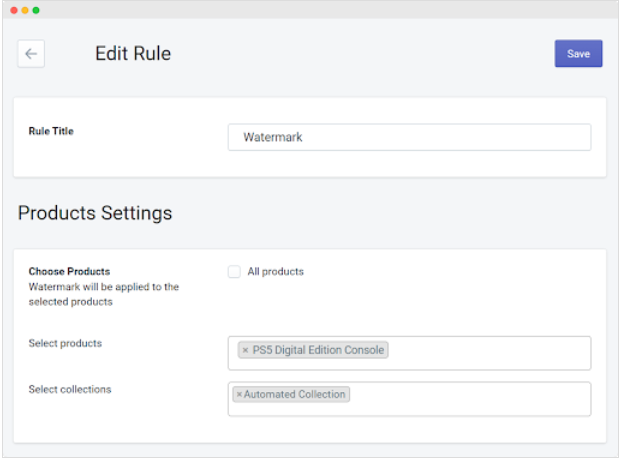
Task: Focus the Rule Title input containing Watermark
Action: [409, 137]
